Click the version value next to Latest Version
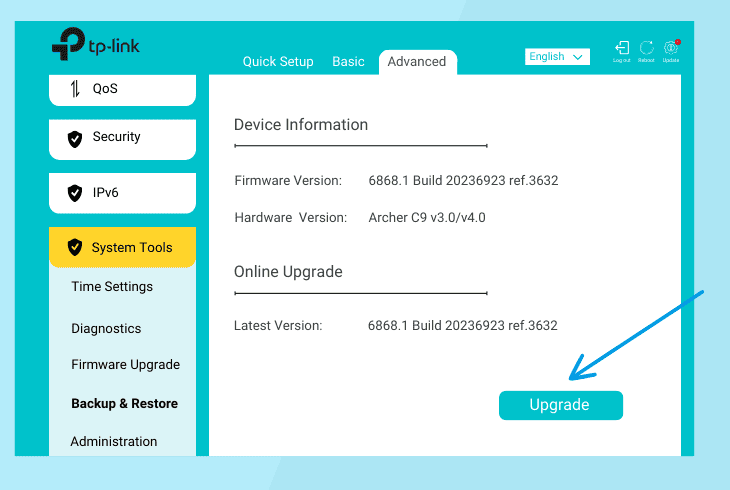 462,325
